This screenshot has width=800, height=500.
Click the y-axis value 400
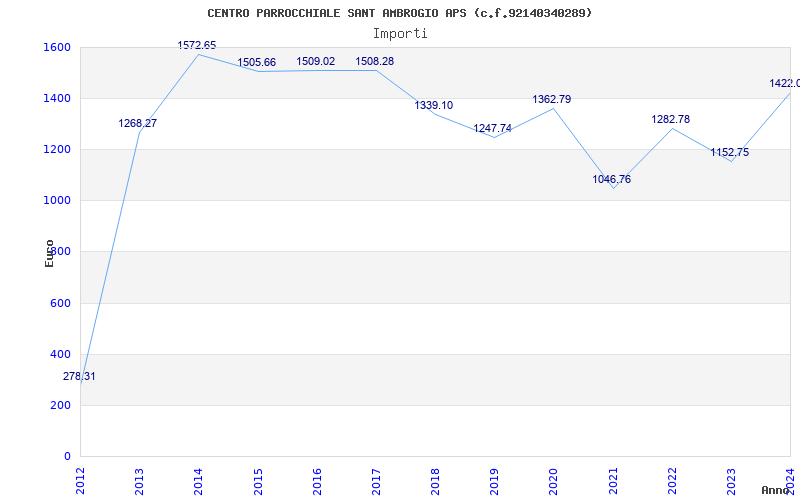pos(61,355)
